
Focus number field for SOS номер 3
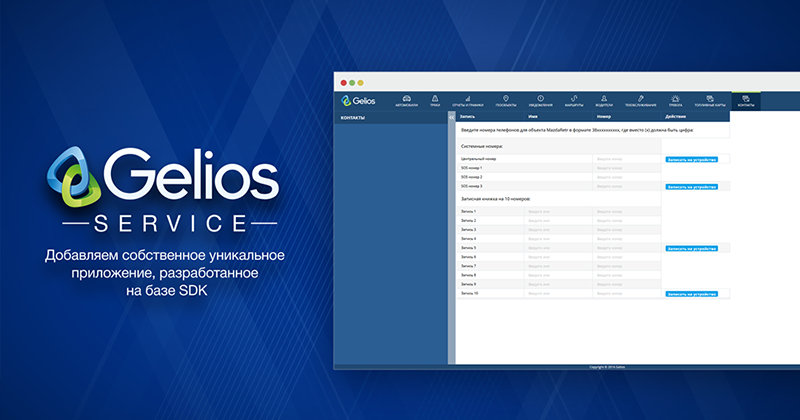pos(627,186)
